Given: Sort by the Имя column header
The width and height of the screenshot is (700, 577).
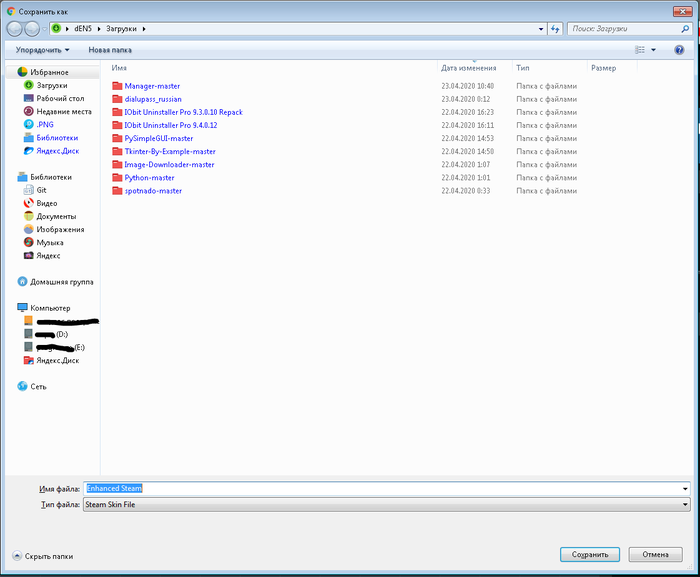Looking at the screenshot, I should 119,68.
